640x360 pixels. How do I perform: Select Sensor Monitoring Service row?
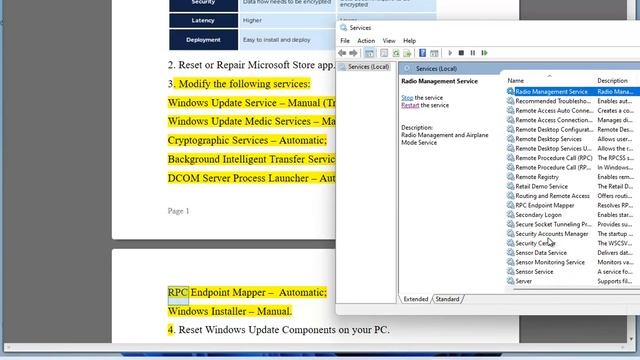click(573, 262)
